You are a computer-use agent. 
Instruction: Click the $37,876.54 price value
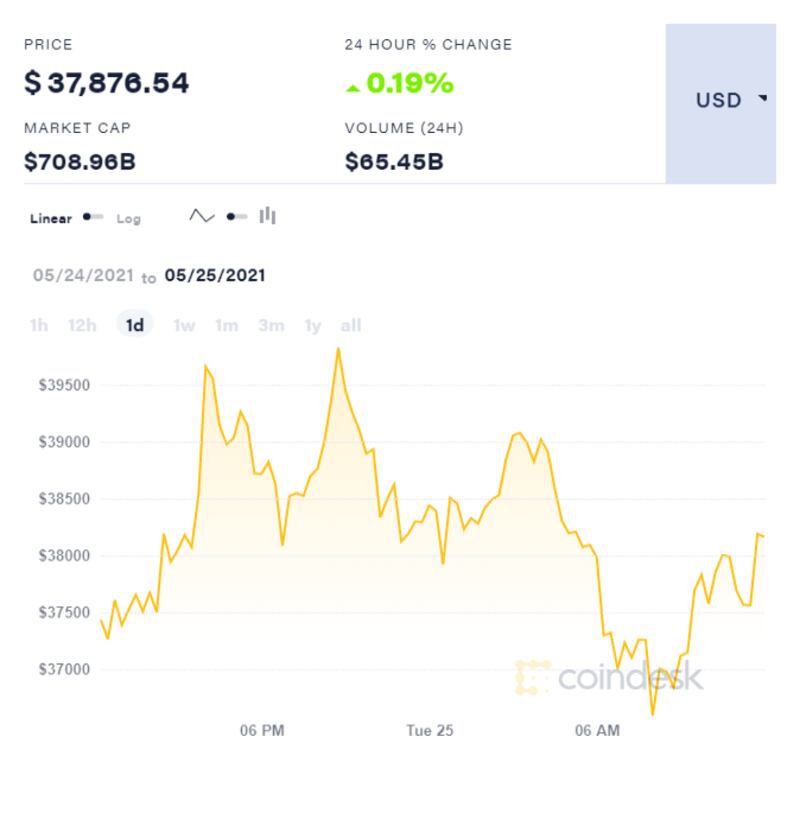point(107,83)
